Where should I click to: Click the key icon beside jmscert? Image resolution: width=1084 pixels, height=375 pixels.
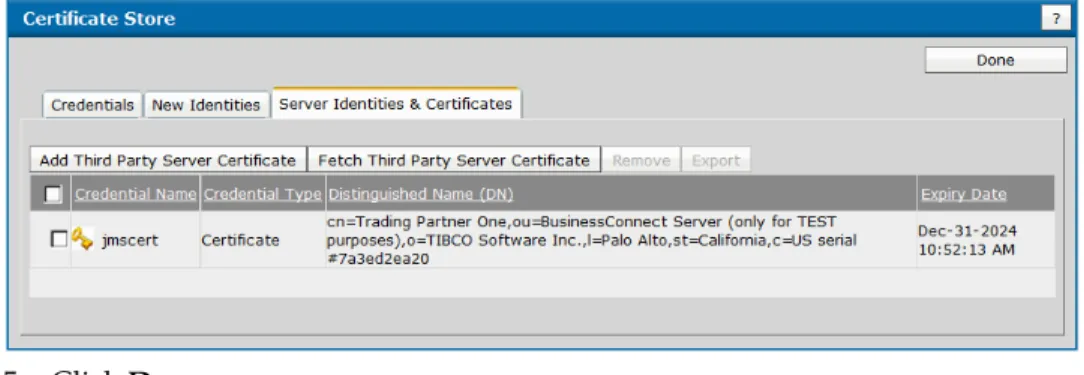click(83, 240)
